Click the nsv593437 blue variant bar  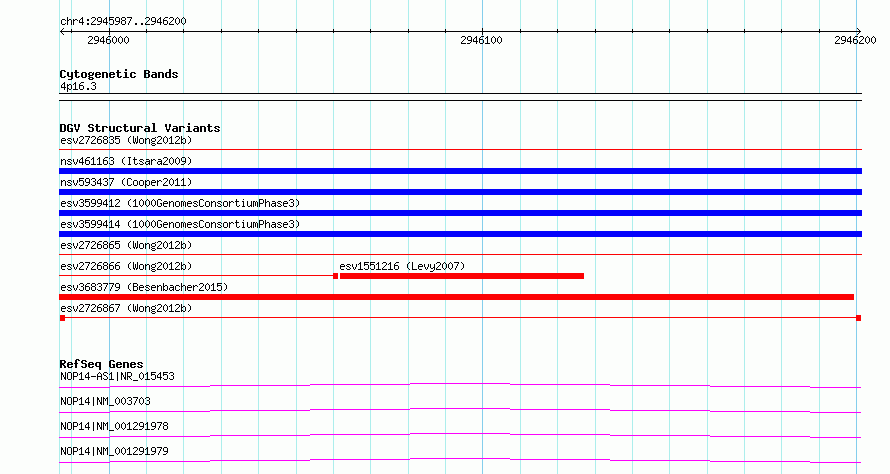(x=460, y=192)
